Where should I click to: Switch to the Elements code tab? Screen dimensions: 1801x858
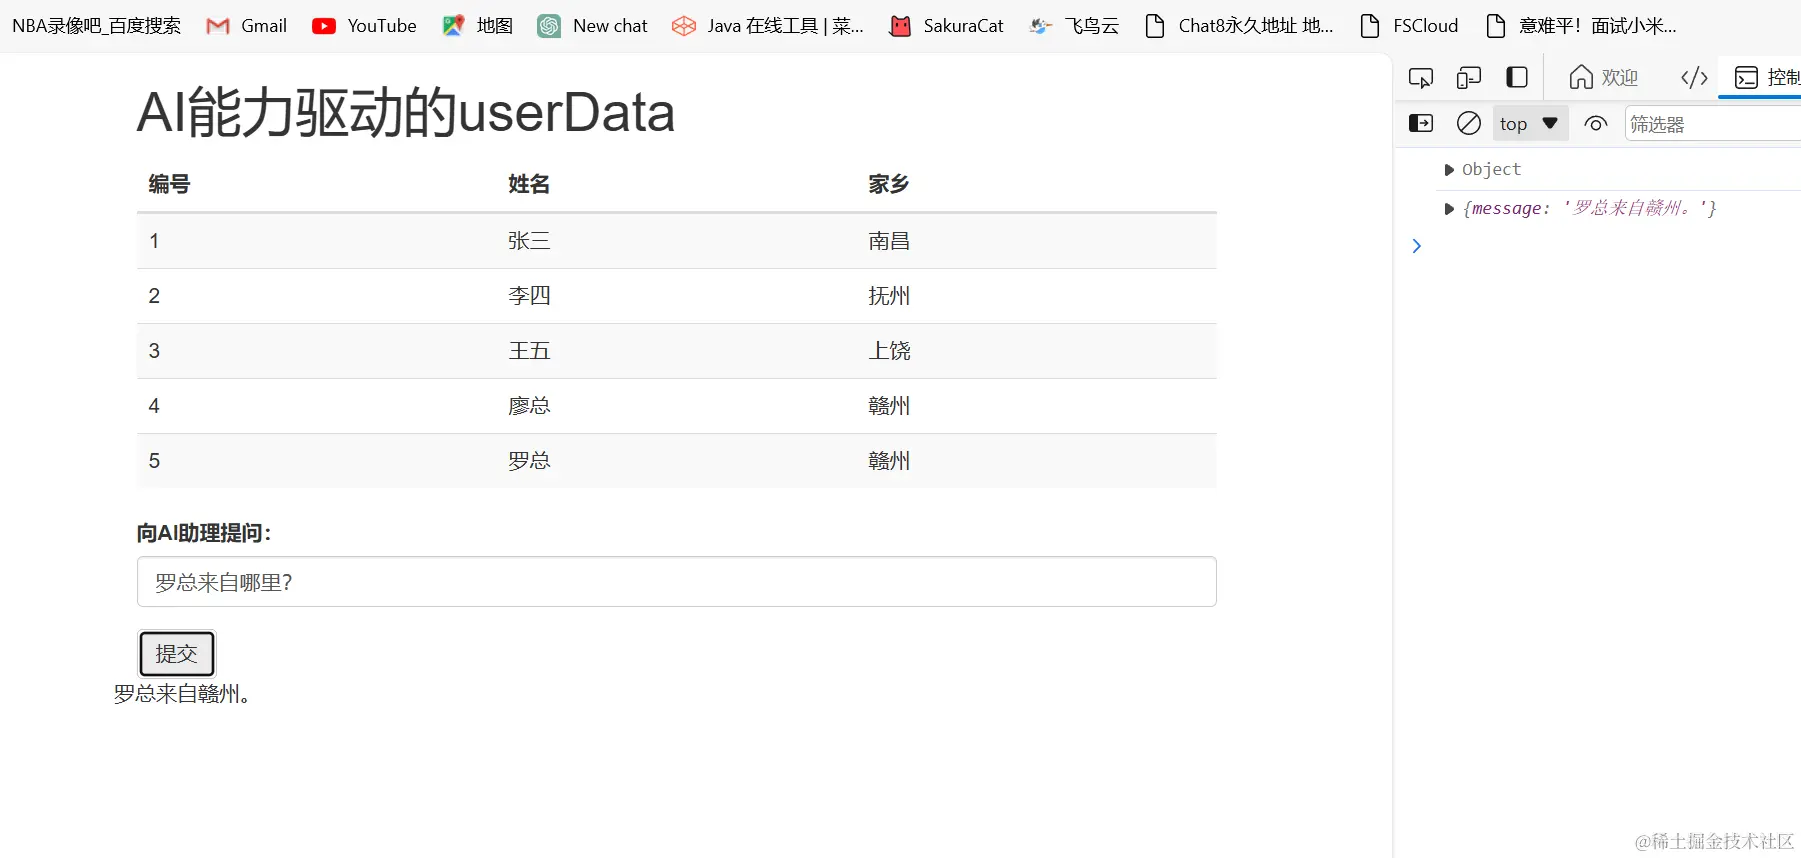click(1694, 78)
